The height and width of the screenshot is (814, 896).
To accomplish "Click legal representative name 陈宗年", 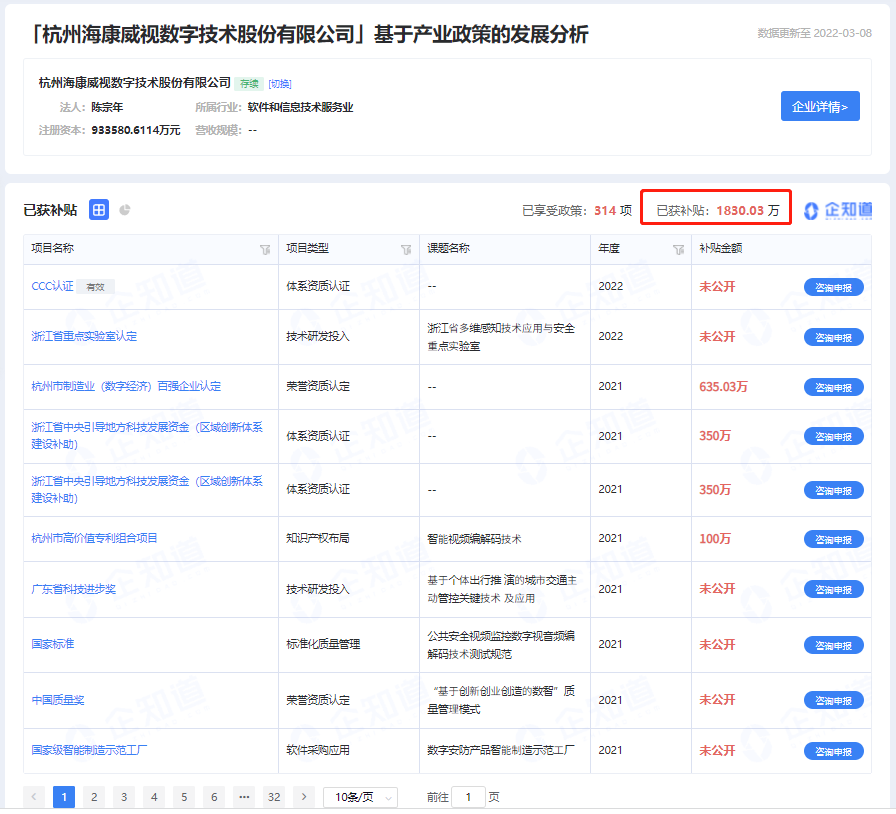I will [x=107, y=107].
